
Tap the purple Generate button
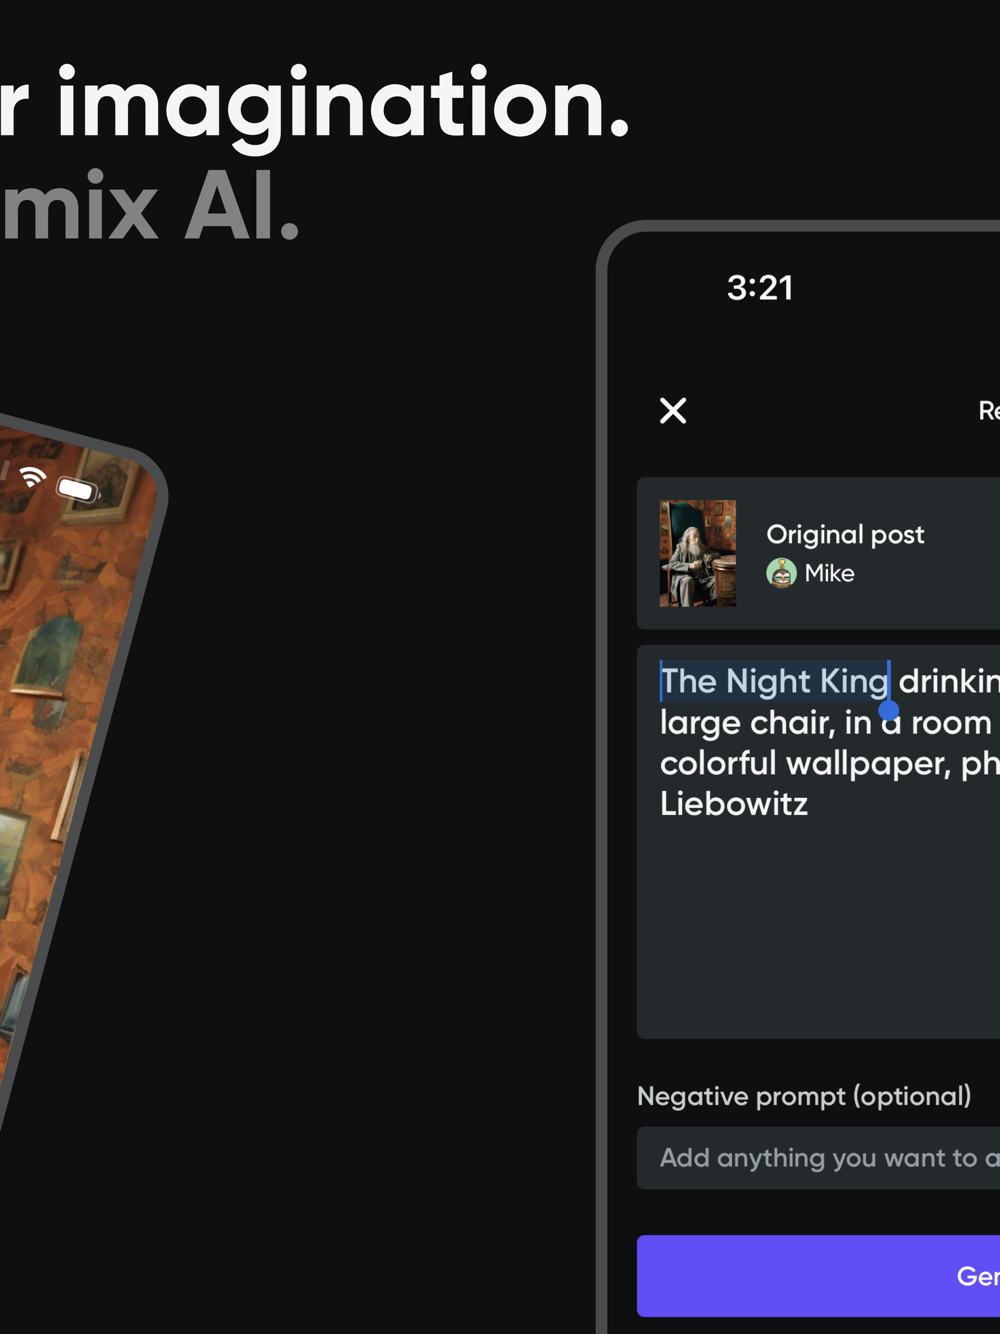[818, 1276]
